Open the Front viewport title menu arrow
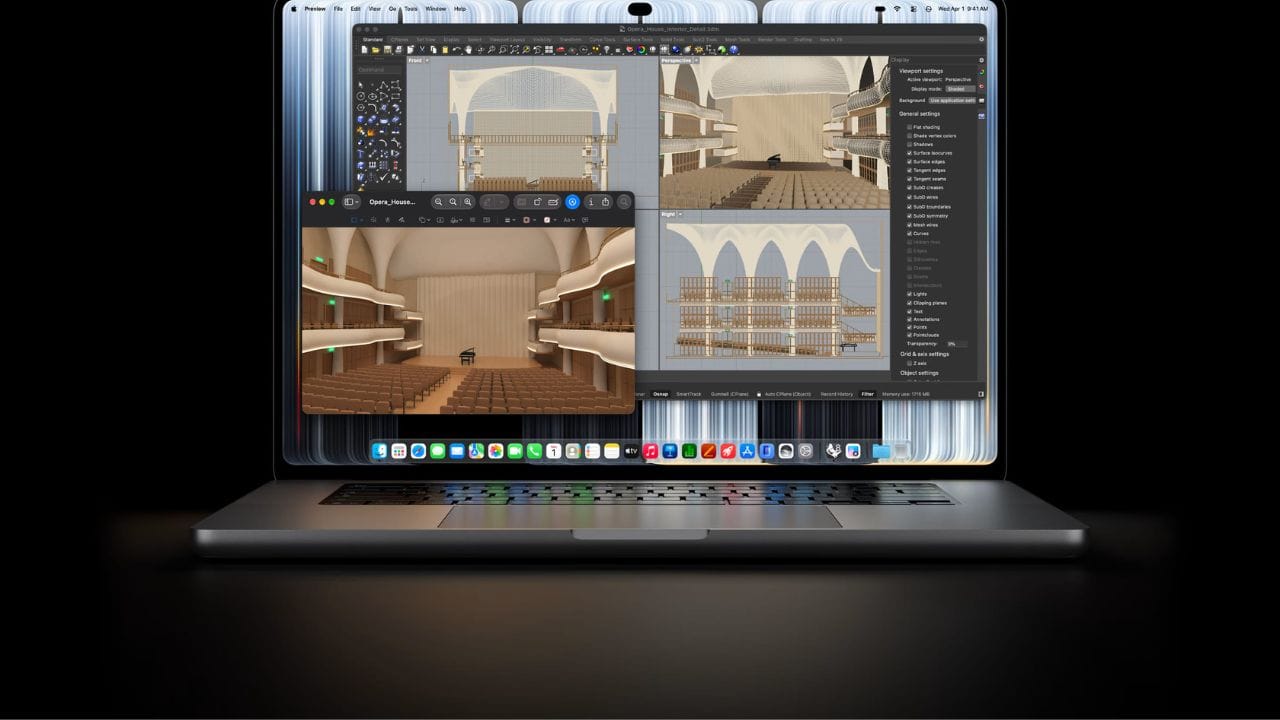Image resolution: width=1280 pixels, height=720 pixels. tap(427, 61)
